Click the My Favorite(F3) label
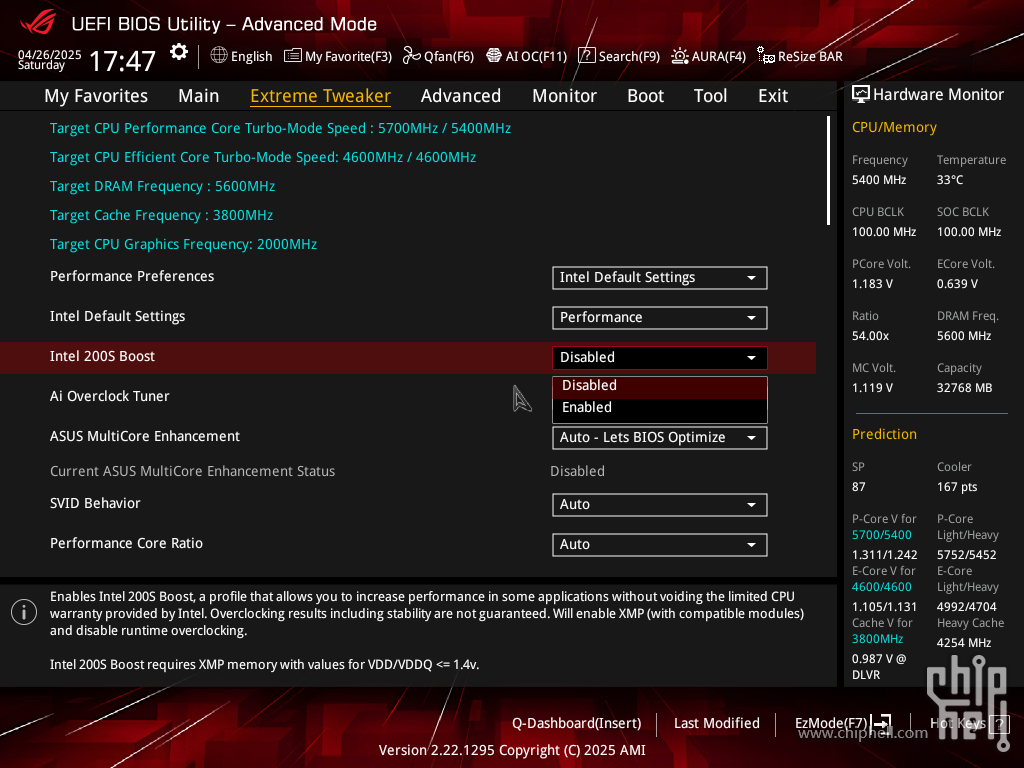The image size is (1024, 768). [x=348, y=56]
